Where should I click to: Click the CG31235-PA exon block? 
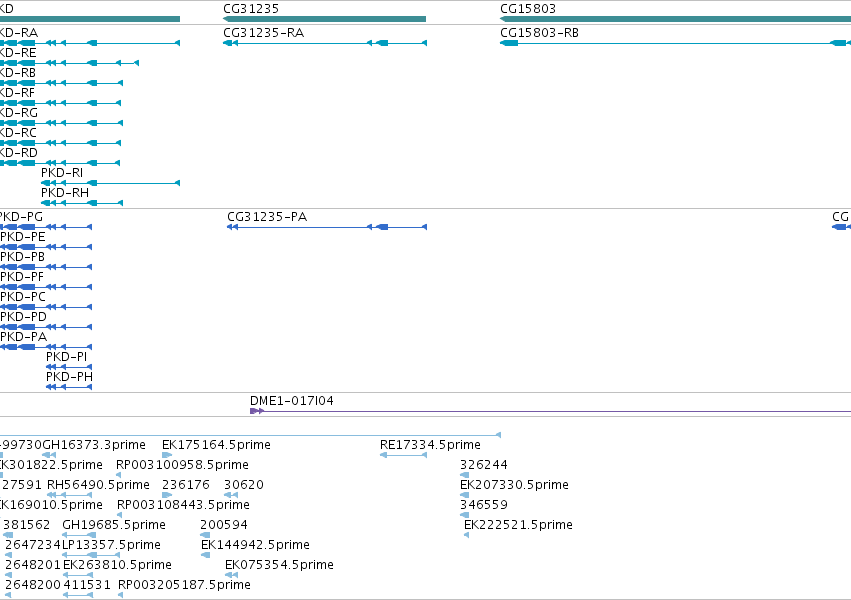tap(382, 227)
